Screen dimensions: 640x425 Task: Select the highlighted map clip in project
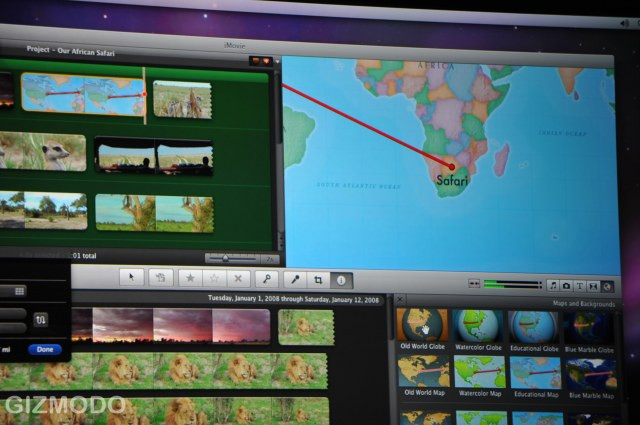83,93
